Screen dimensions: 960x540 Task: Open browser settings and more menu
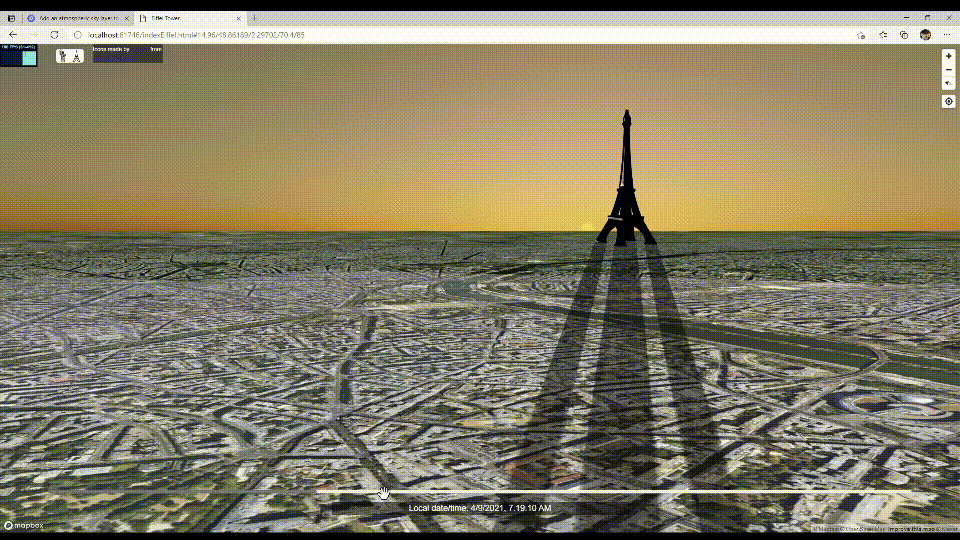click(x=947, y=35)
